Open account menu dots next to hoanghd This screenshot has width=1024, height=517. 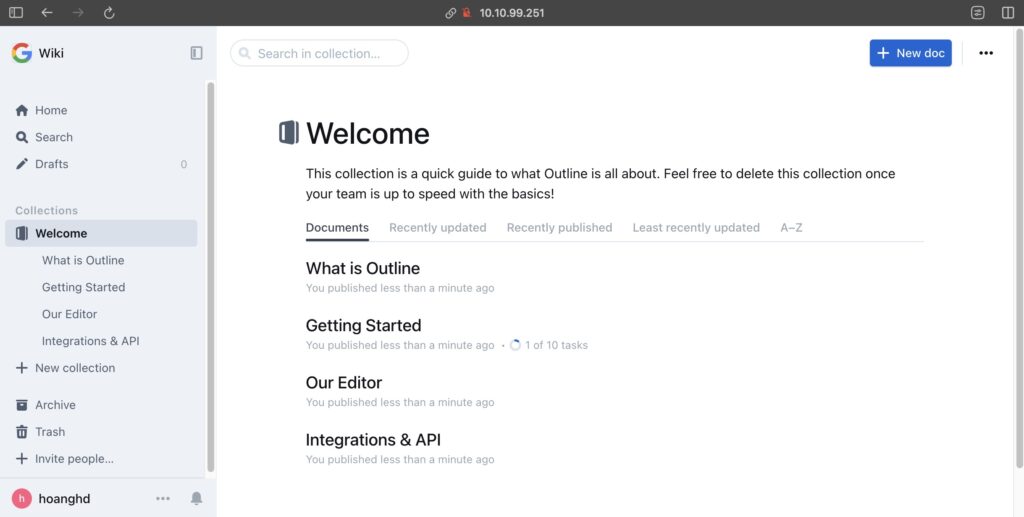163,499
